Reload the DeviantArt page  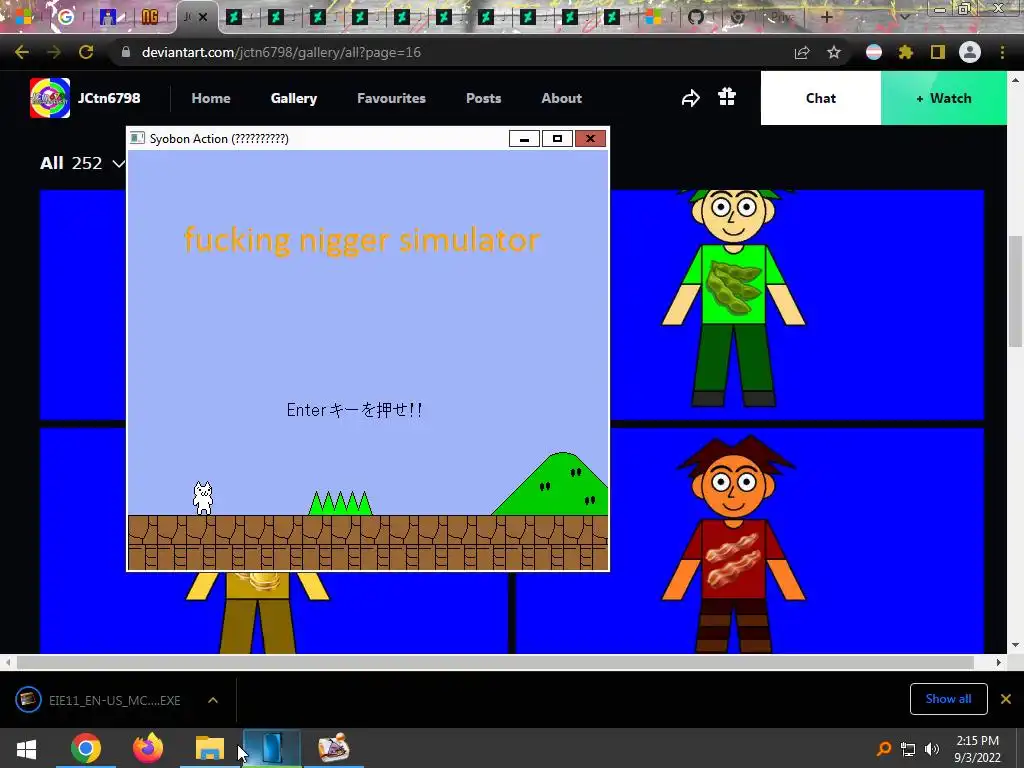[x=86, y=52]
